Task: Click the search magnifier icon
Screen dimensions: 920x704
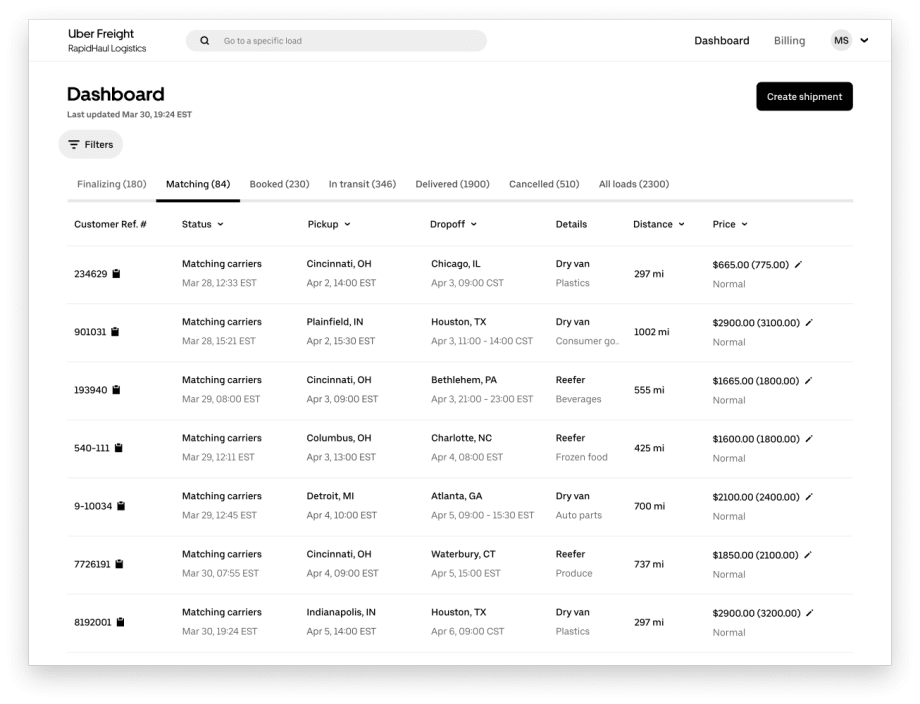Action: (x=204, y=40)
